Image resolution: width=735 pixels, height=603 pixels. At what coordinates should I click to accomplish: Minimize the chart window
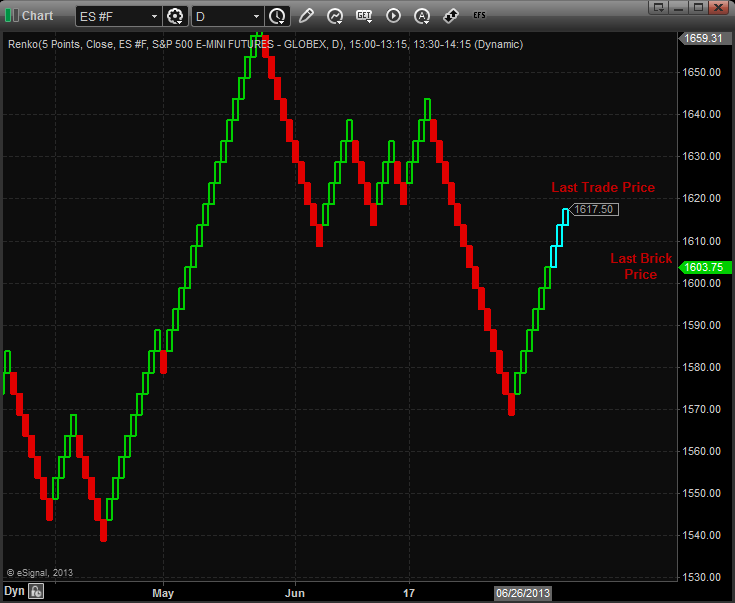(x=679, y=7)
